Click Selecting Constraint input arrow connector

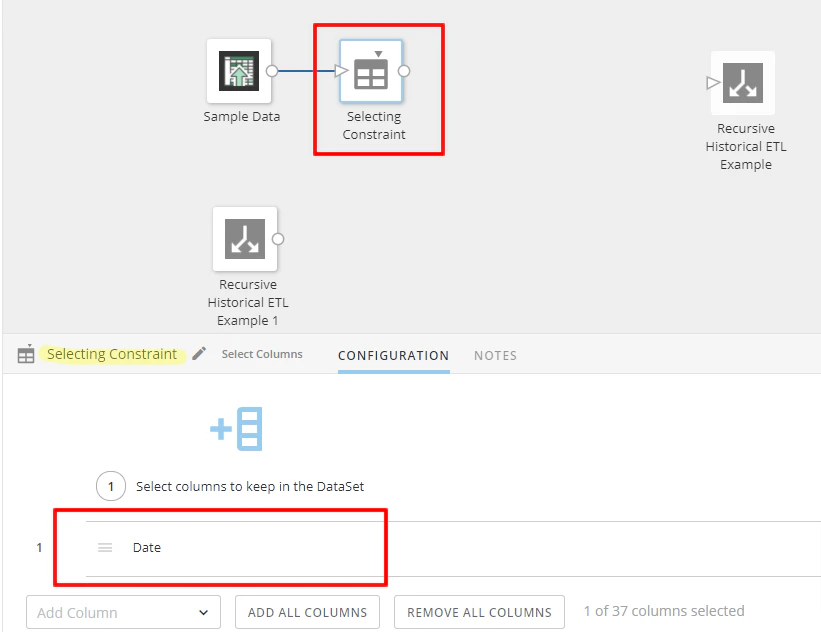(341, 70)
